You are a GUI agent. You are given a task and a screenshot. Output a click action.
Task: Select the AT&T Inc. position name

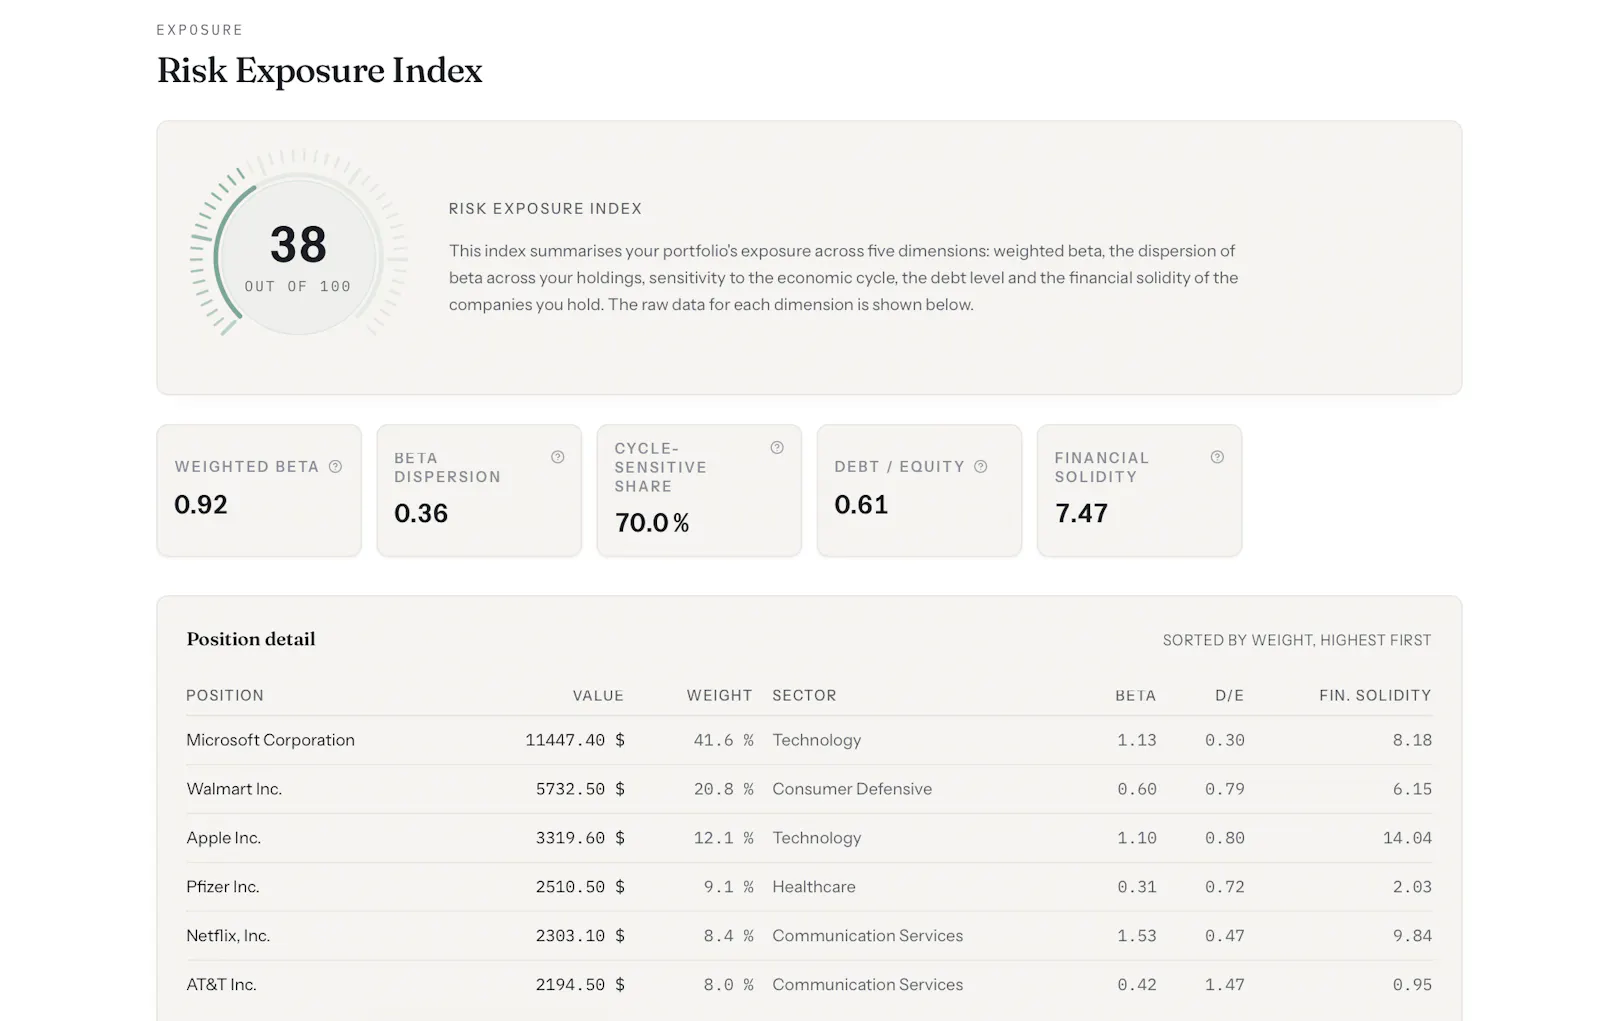click(x=221, y=985)
